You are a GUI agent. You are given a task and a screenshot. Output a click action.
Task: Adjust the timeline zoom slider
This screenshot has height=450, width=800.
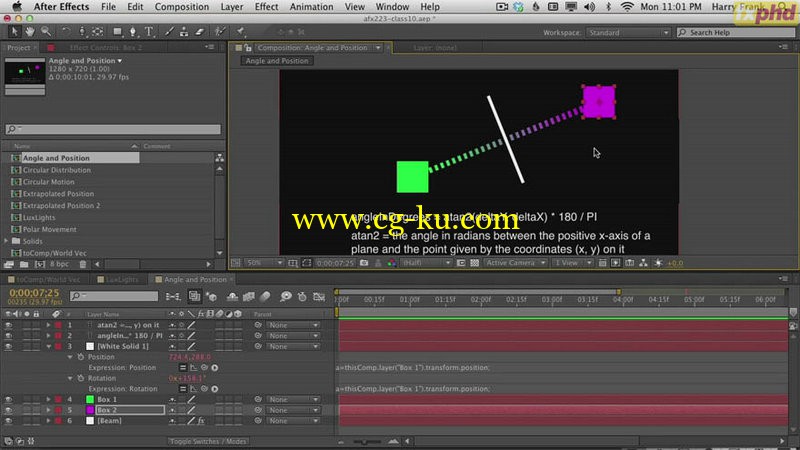[x=367, y=441]
